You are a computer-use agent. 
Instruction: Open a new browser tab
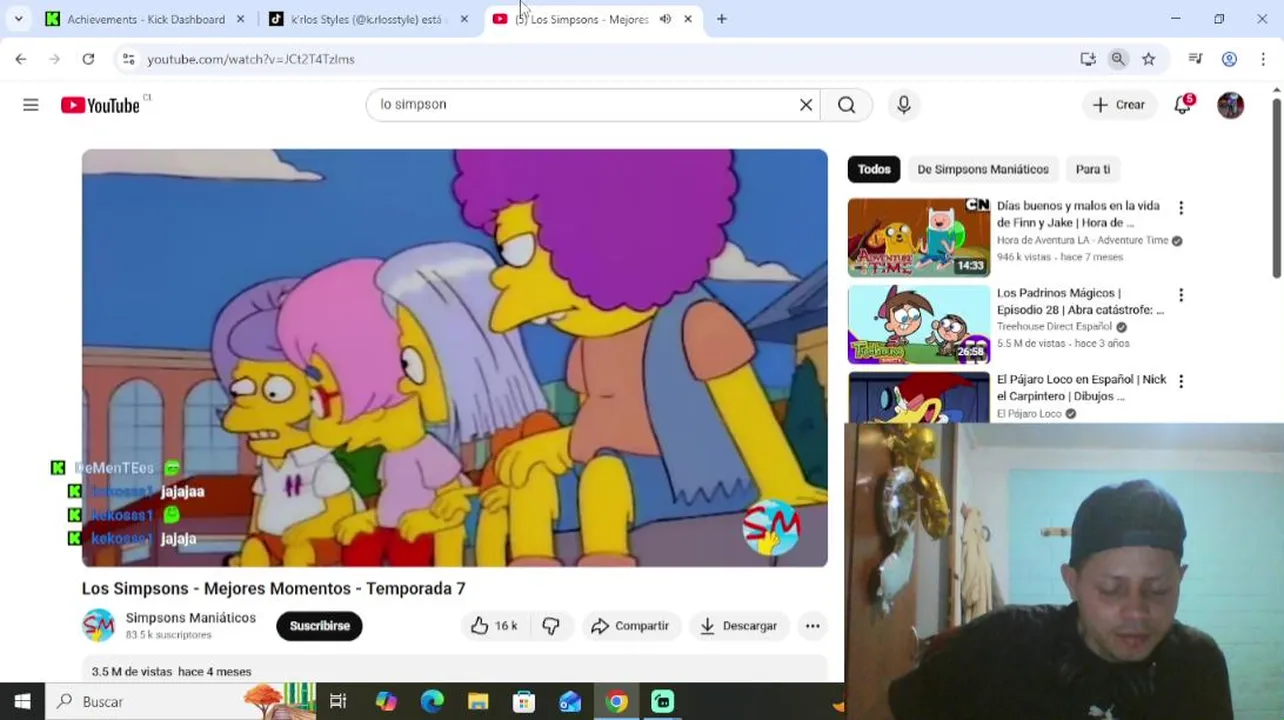point(722,19)
